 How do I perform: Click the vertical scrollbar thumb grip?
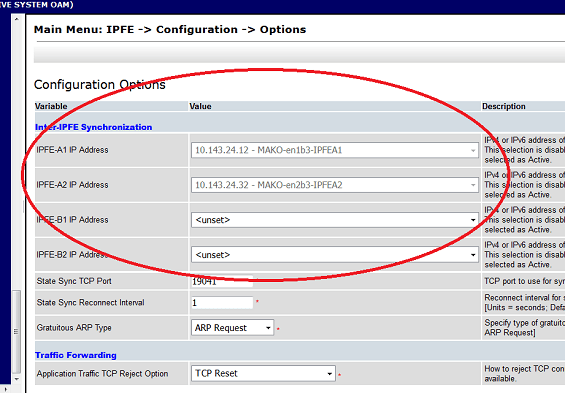[16, 331]
